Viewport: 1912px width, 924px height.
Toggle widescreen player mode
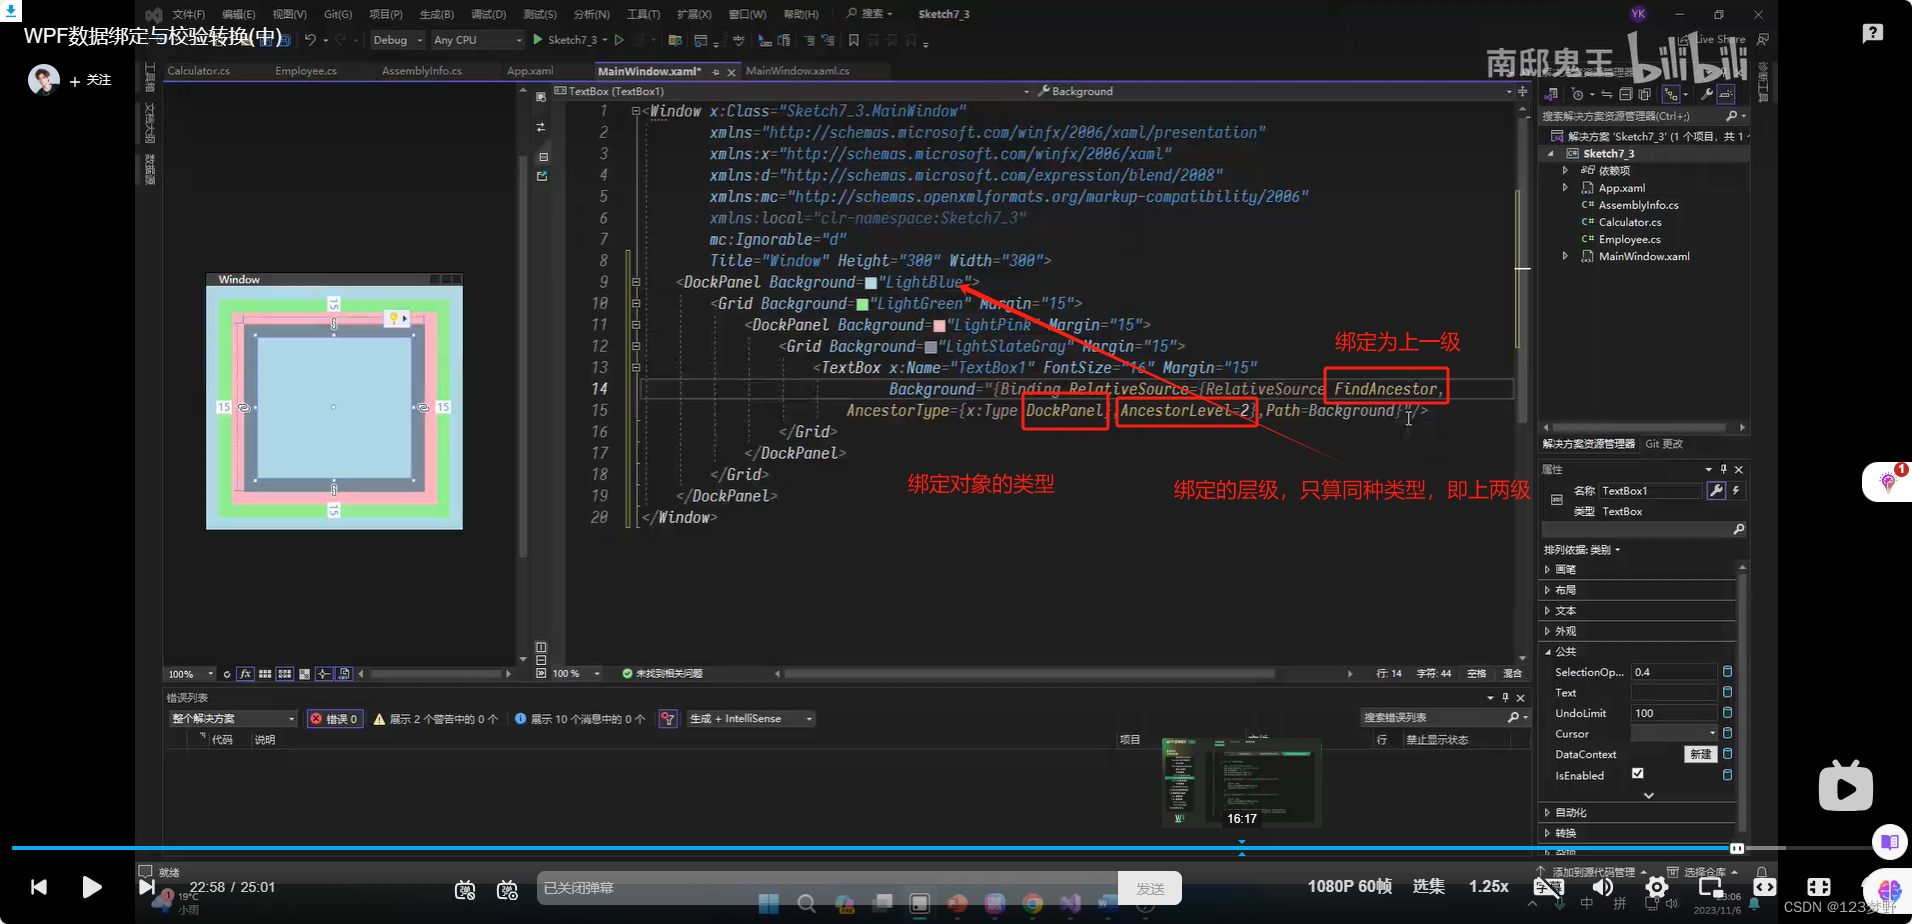(x=1765, y=887)
